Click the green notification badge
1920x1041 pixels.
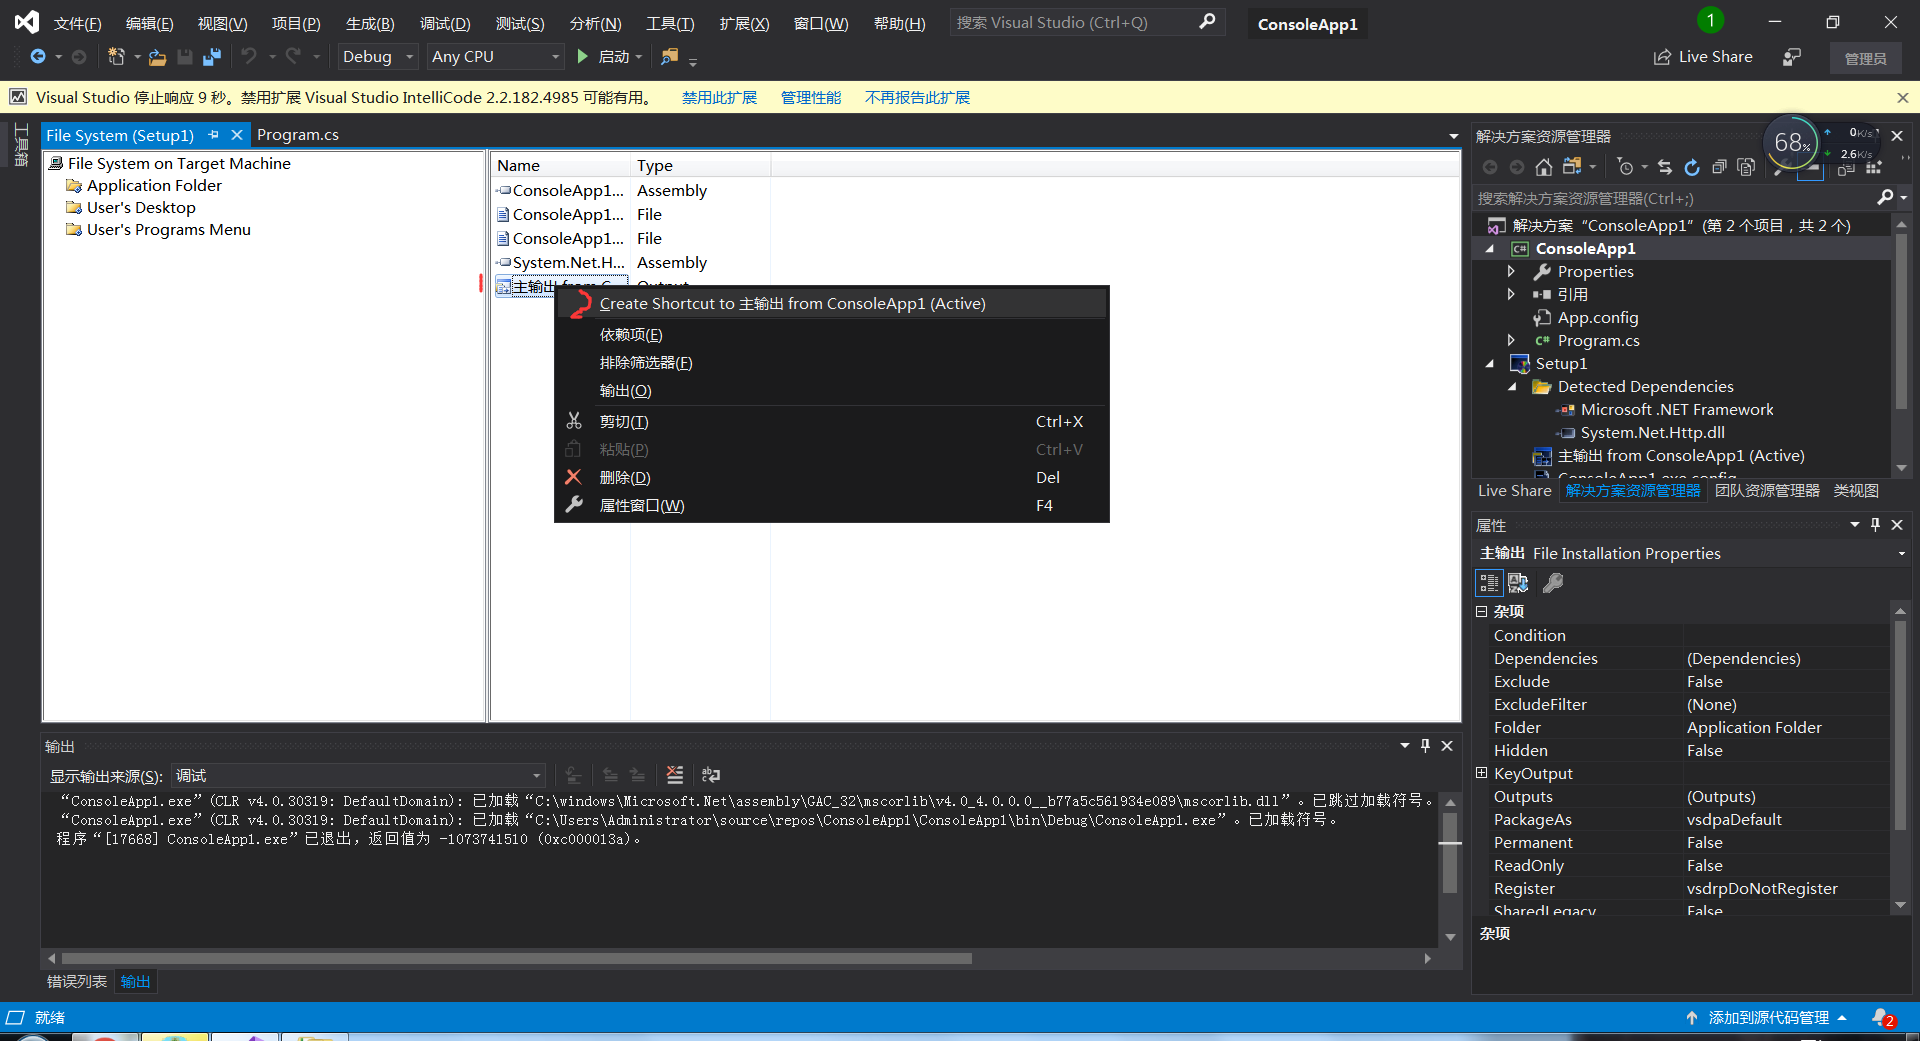1710,20
